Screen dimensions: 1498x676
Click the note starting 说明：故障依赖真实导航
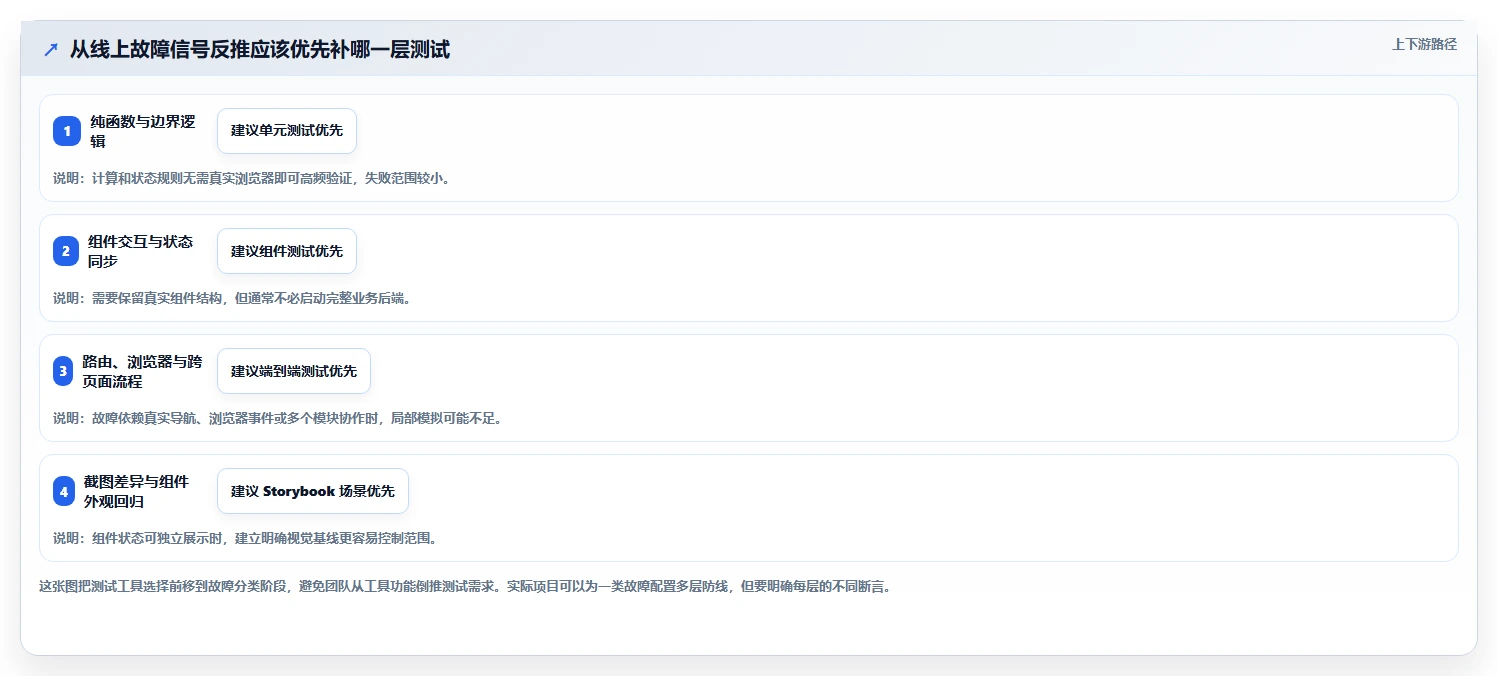277,418
